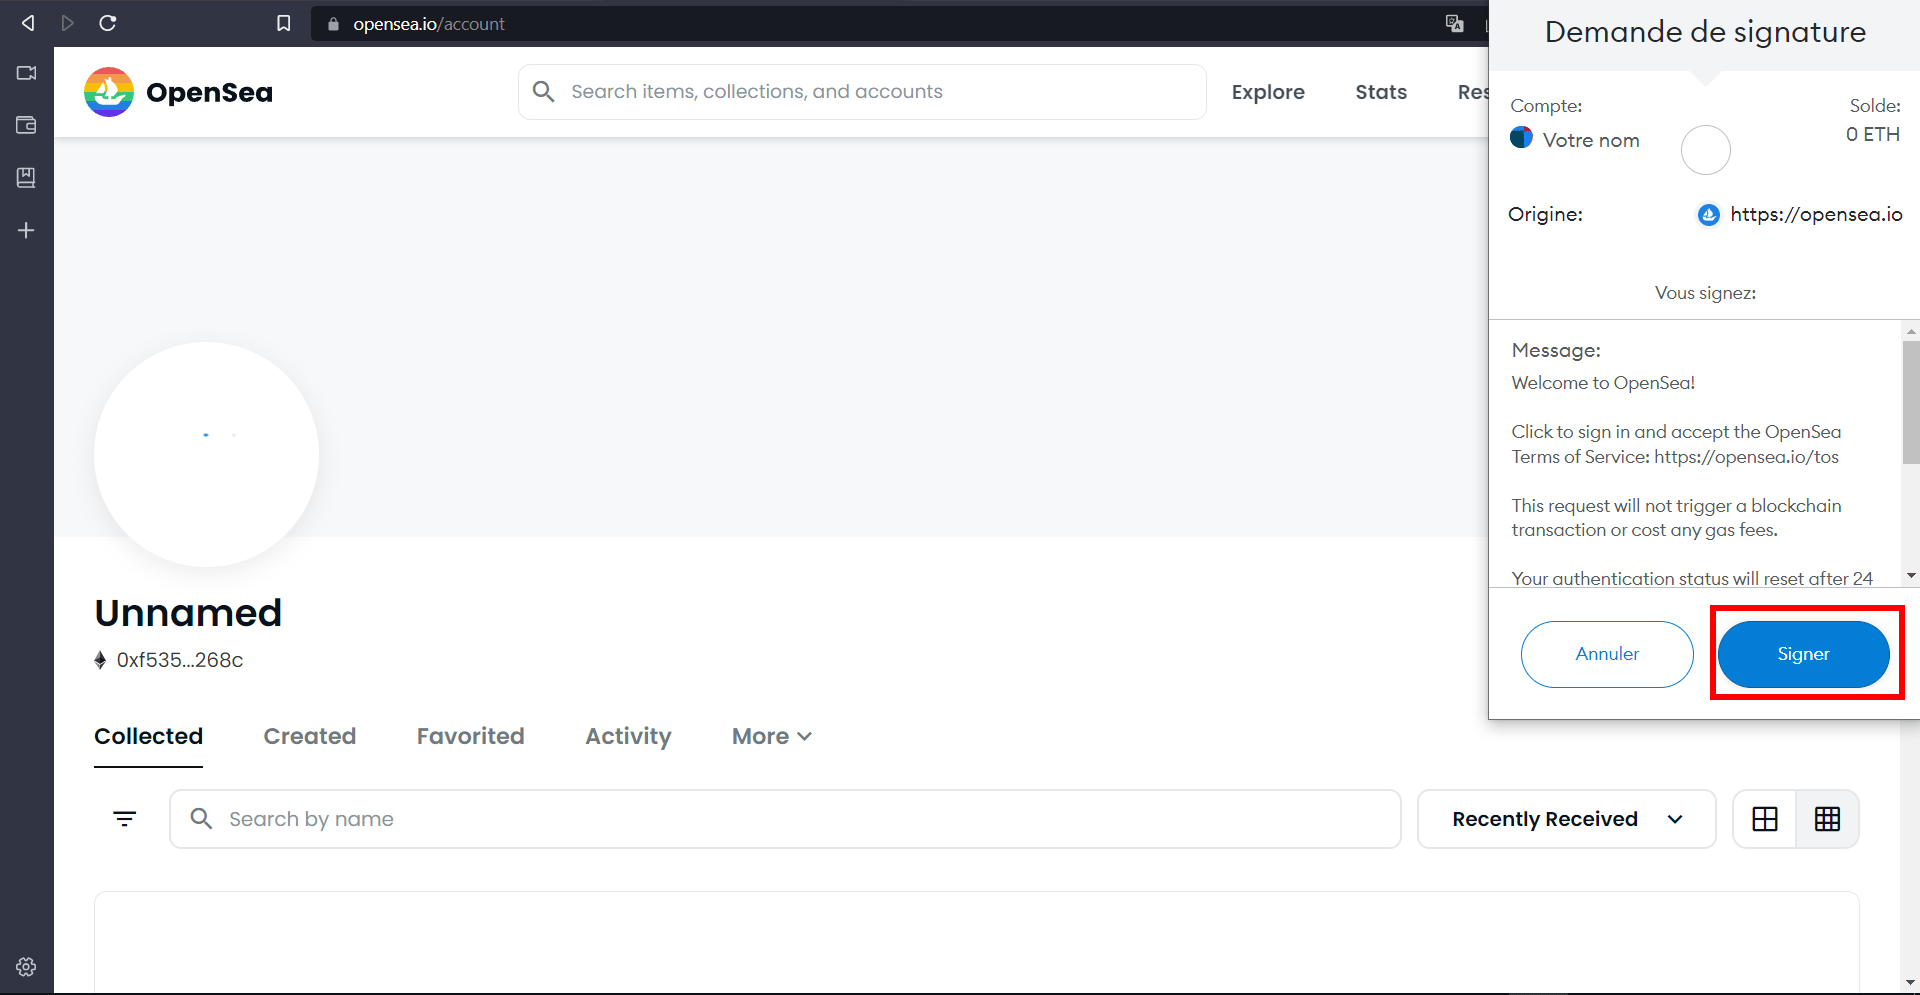Open sidebar wallet icon
This screenshot has width=1920, height=995.
tap(26, 125)
